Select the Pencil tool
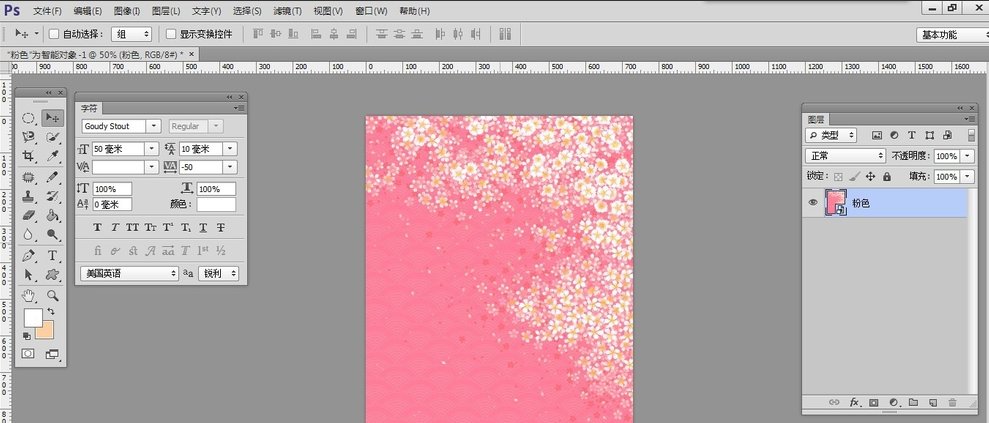This screenshot has width=989, height=423. 53,177
